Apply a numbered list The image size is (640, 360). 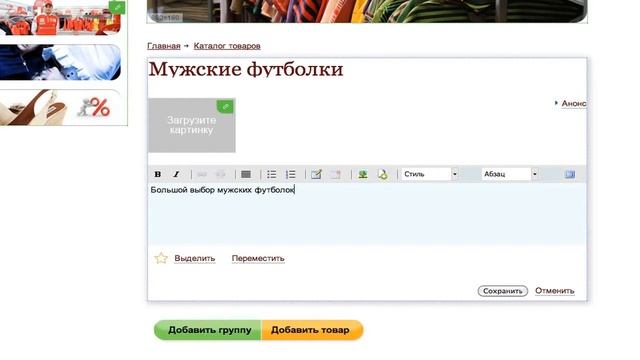(x=291, y=174)
